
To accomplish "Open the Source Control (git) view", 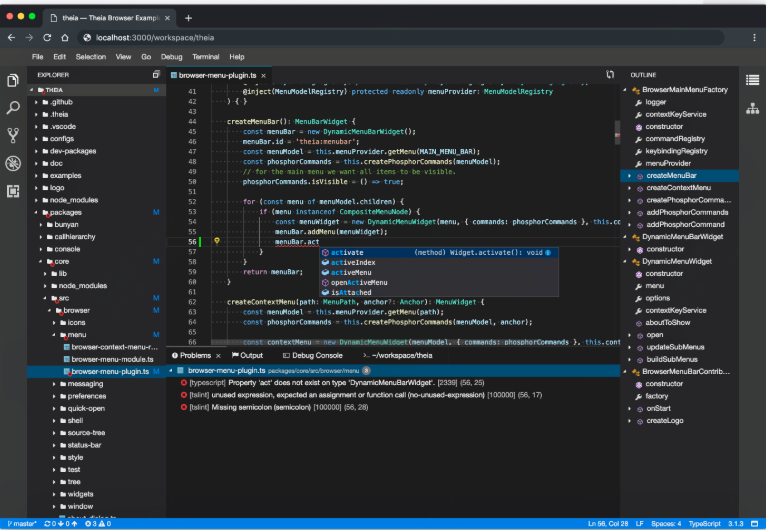I will point(13,136).
